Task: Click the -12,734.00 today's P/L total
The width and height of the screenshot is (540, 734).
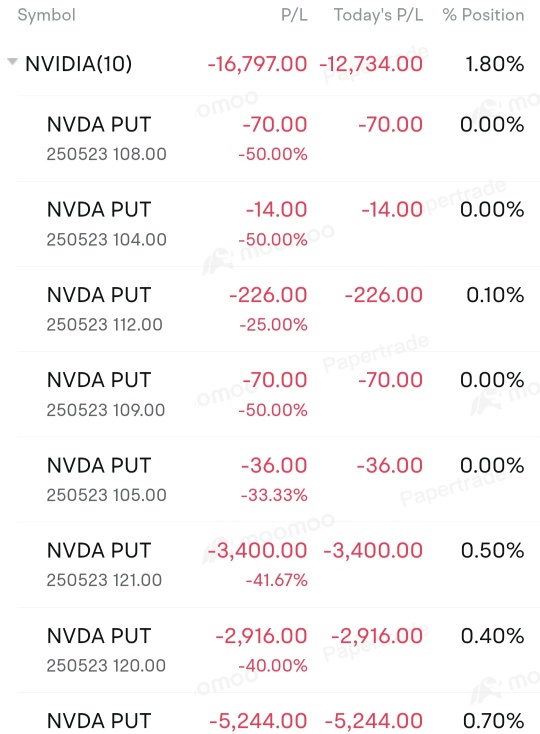Action: click(x=371, y=64)
